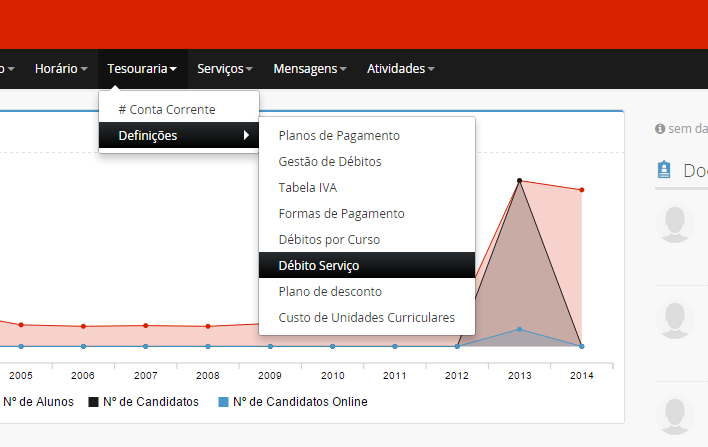708x447 pixels.
Task: Open Gestão de Débitos
Action: point(330,161)
